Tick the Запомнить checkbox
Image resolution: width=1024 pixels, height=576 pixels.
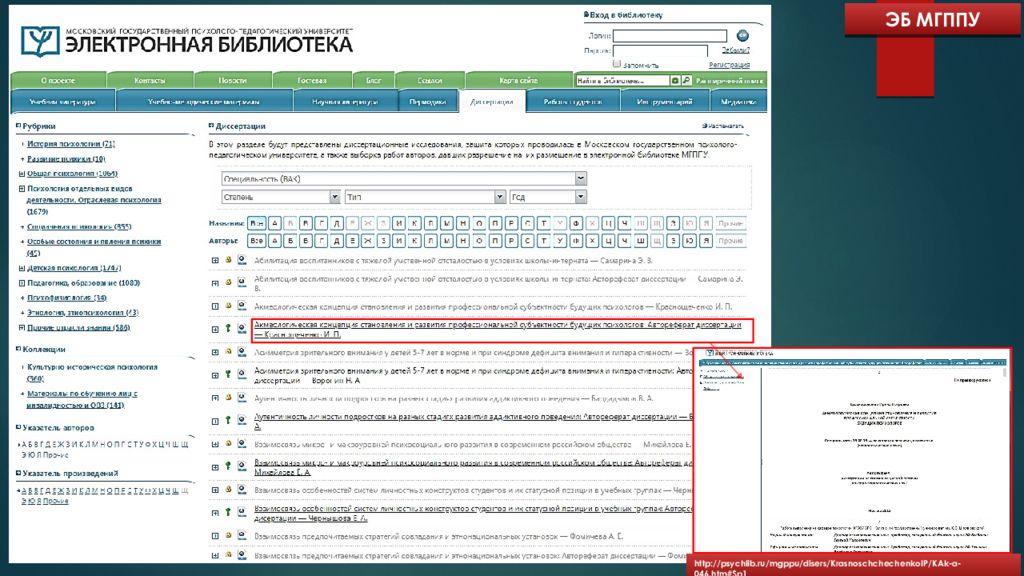coord(616,64)
